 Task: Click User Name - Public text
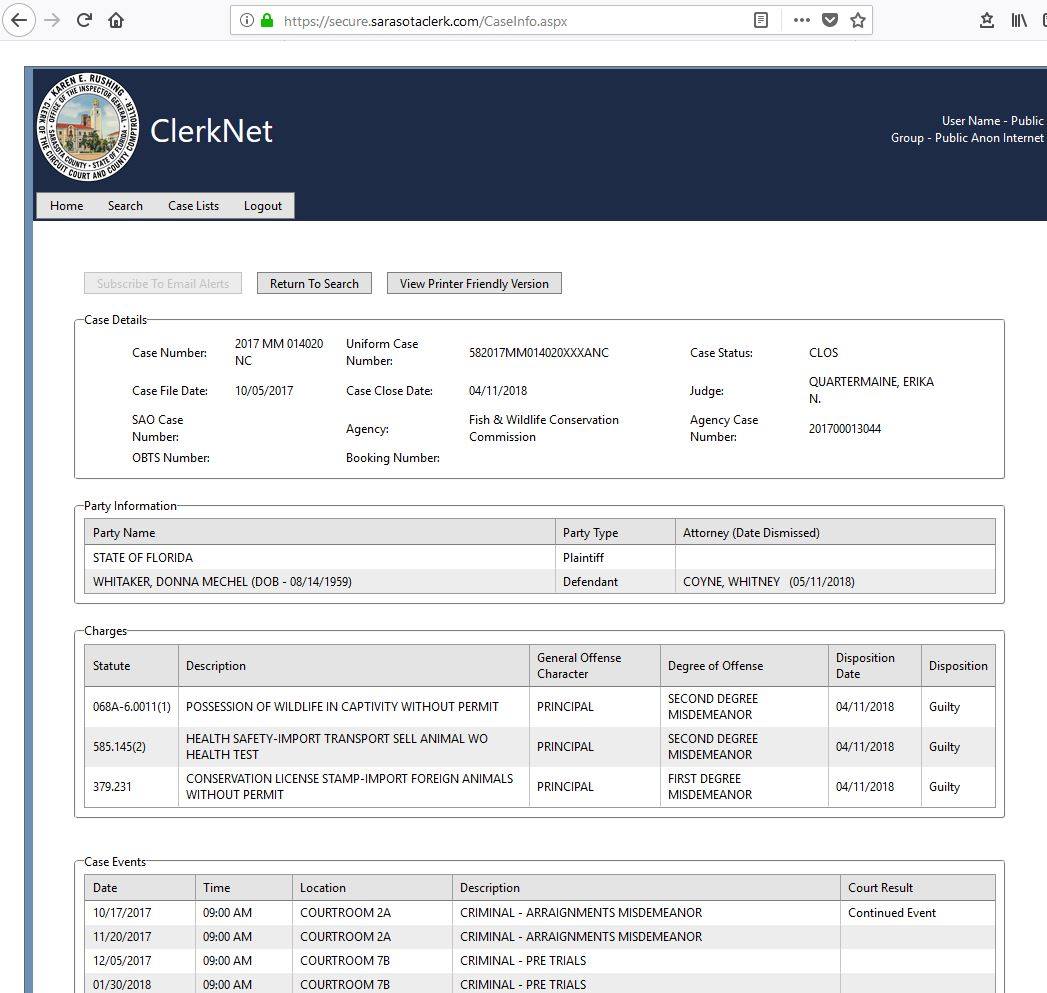(x=992, y=121)
